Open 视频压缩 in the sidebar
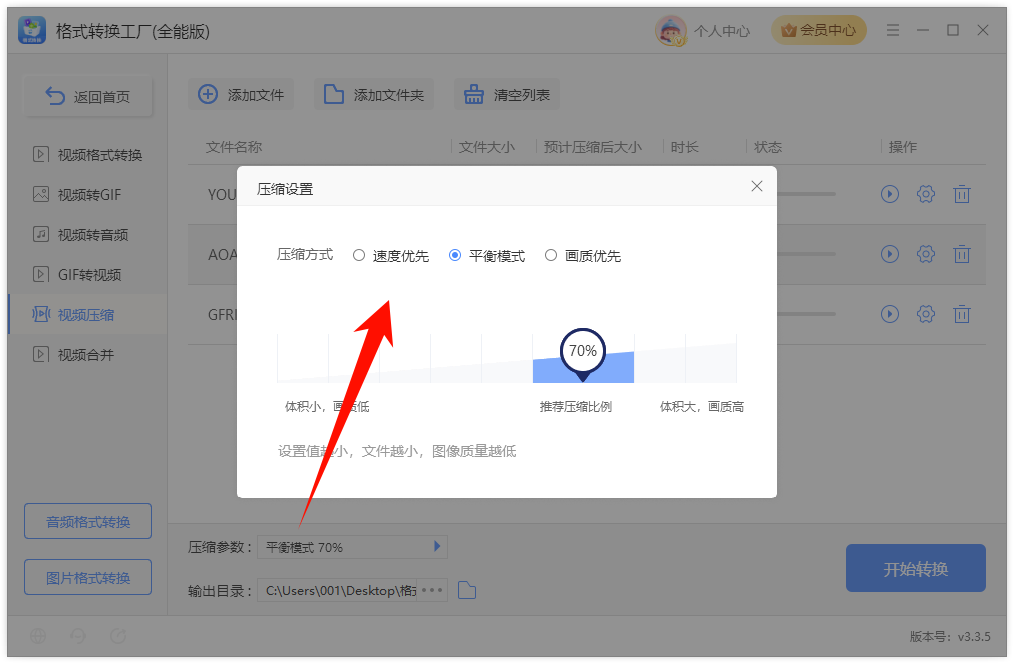This screenshot has width=1014, height=664. tap(87, 315)
